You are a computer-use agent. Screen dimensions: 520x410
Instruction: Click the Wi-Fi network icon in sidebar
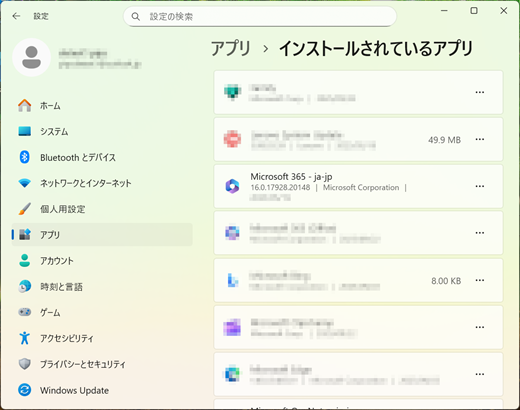[x=24, y=183]
